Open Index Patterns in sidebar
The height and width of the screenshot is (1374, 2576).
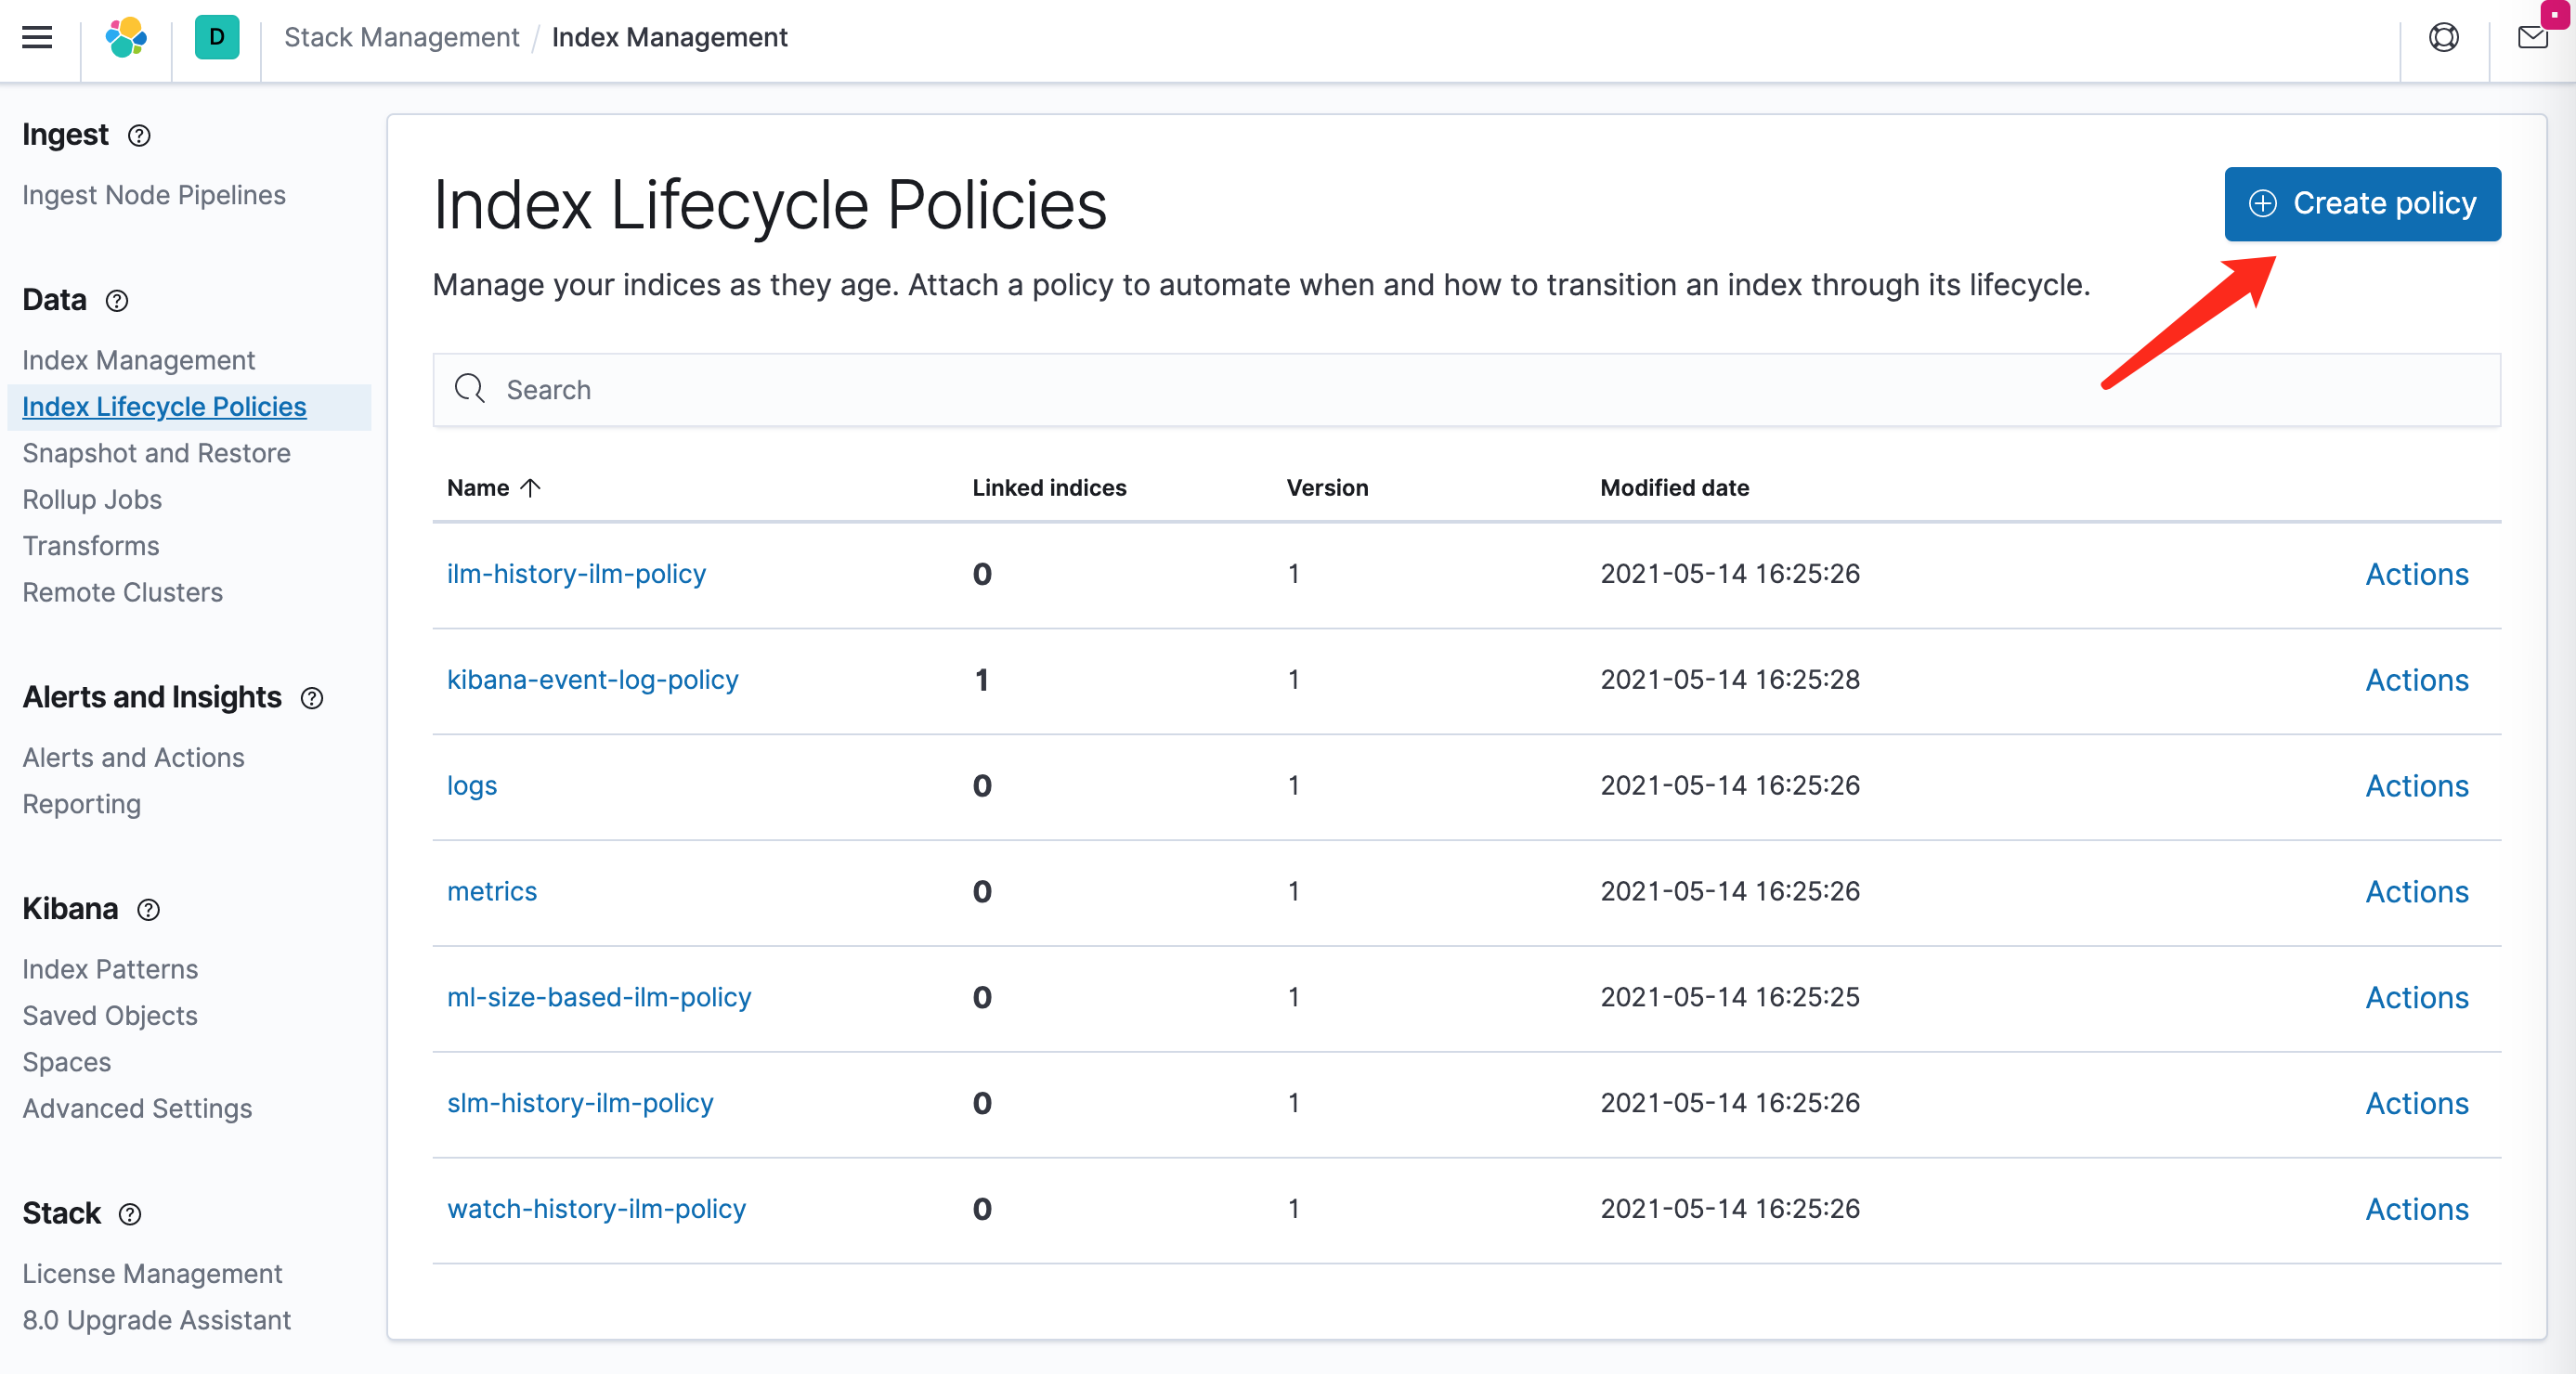click(110, 969)
